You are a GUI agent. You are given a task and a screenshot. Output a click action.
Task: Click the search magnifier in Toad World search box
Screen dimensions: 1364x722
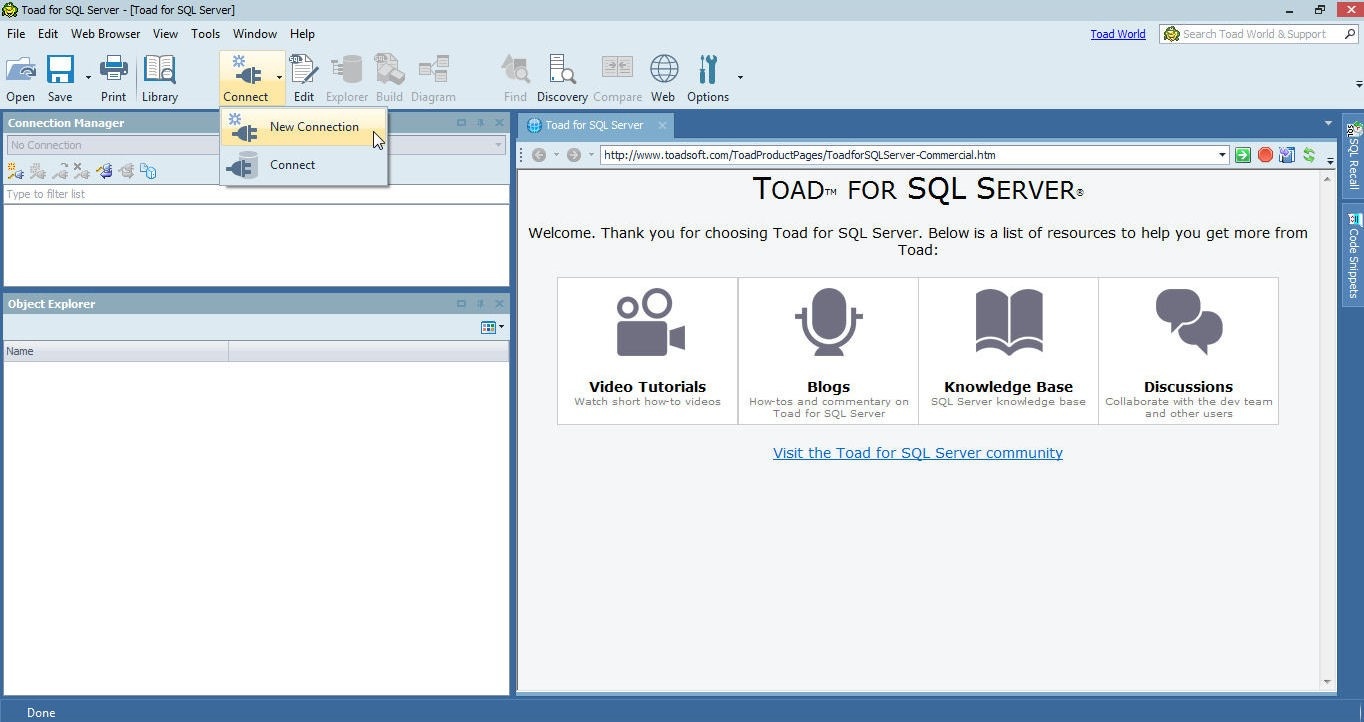pyautogui.click(x=1349, y=34)
